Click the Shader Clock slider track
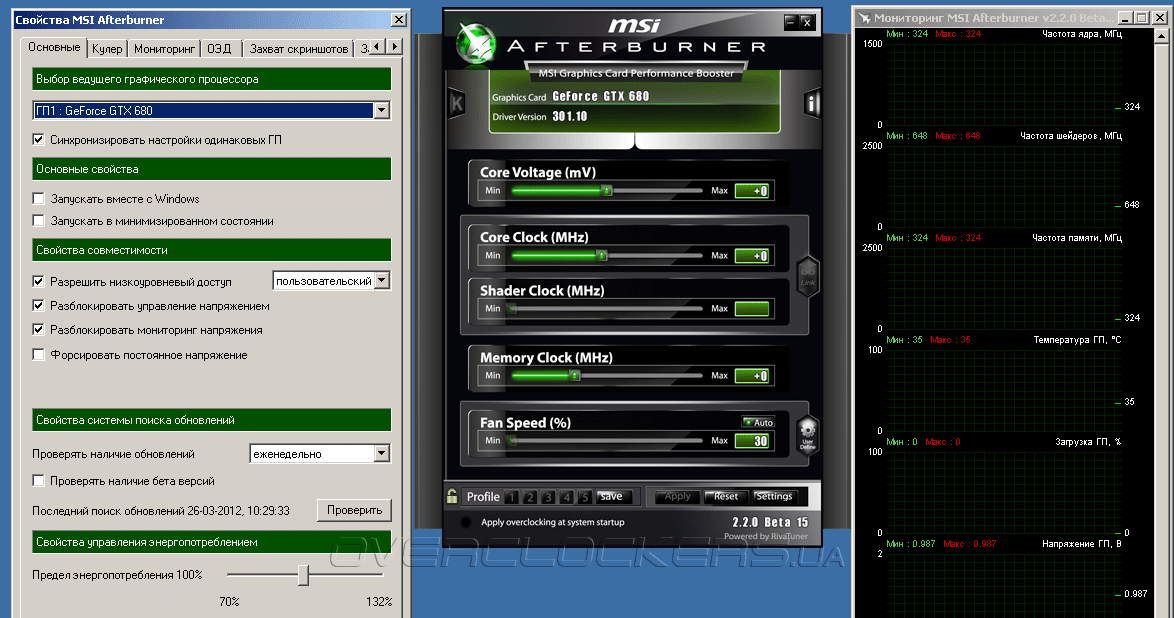This screenshot has height=618, width=1174. pyautogui.click(x=607, y=309)
